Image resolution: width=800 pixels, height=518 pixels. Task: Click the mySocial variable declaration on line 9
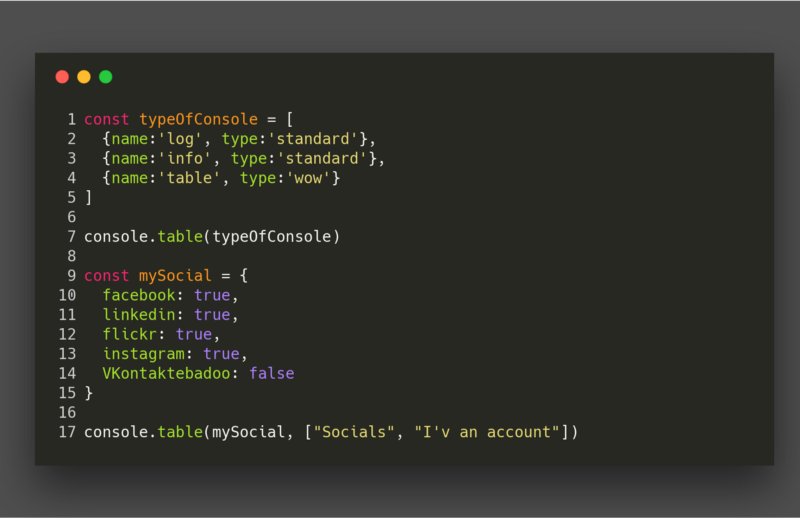tap(175, 276)
